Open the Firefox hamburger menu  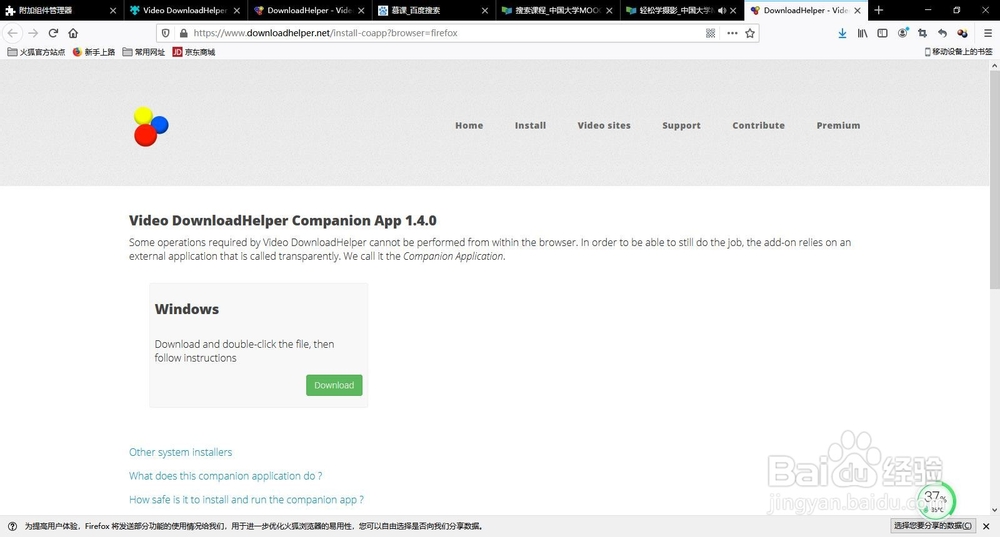click(x=988, y=33)
